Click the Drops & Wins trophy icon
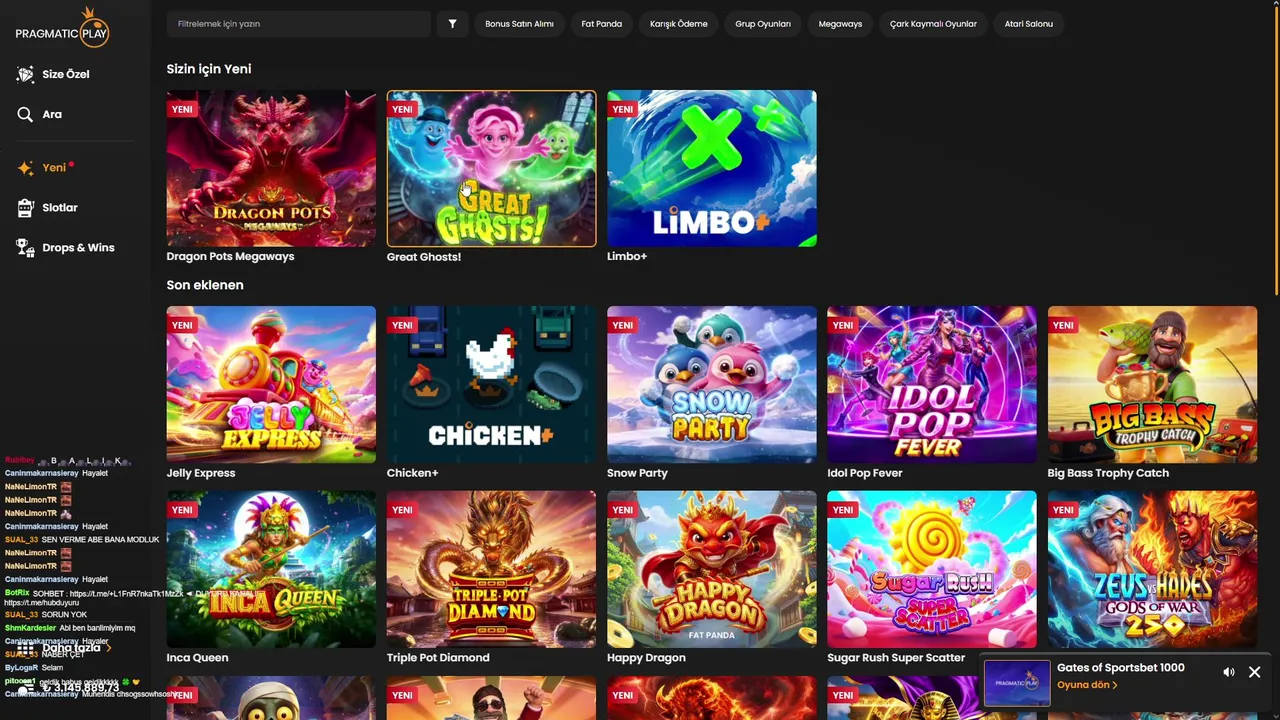 point(25,247)
